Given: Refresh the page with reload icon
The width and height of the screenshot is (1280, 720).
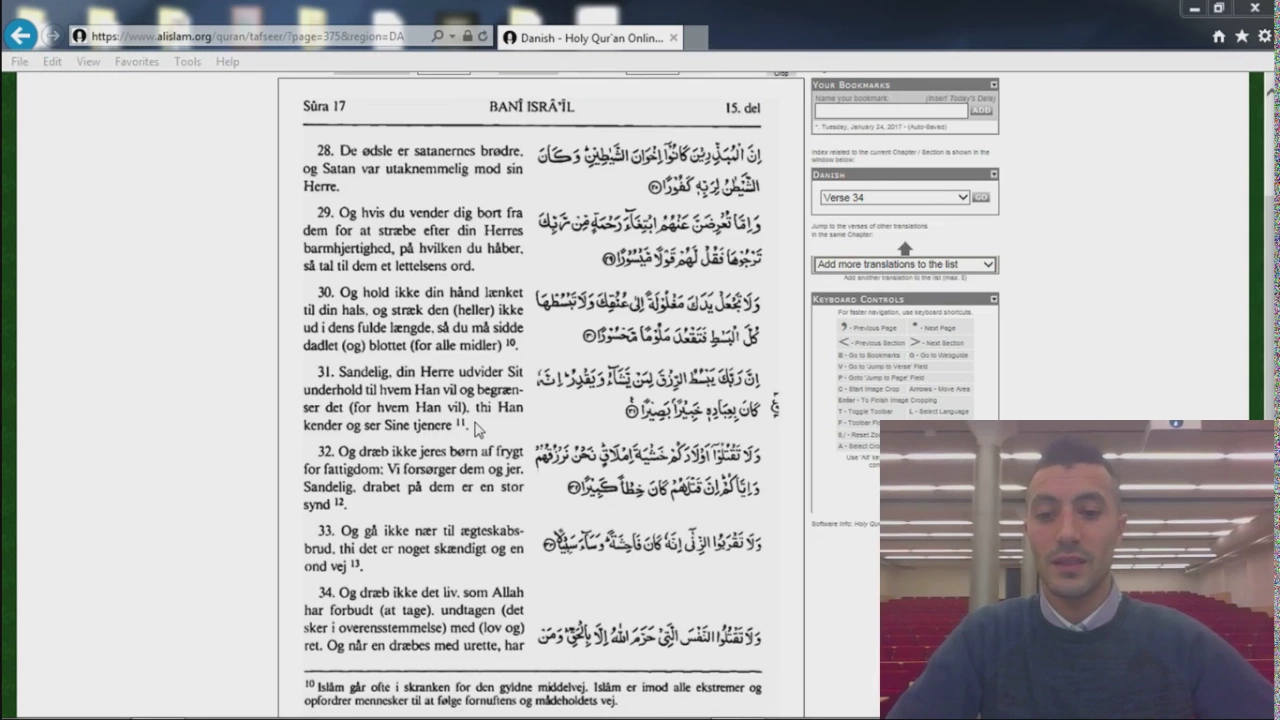Looking at the screenshot, I should point(482,36).
